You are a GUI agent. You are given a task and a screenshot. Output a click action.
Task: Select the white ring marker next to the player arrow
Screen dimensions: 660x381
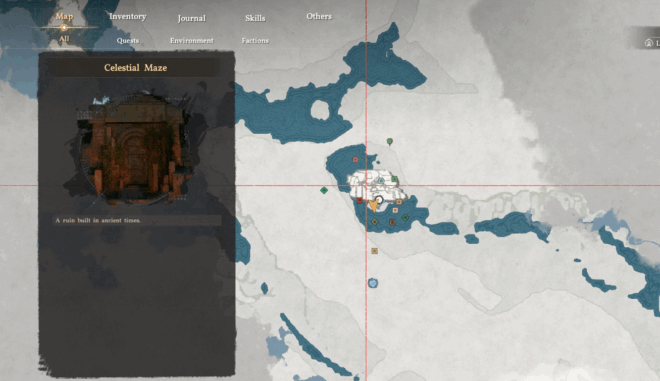[x=379, y=200]
